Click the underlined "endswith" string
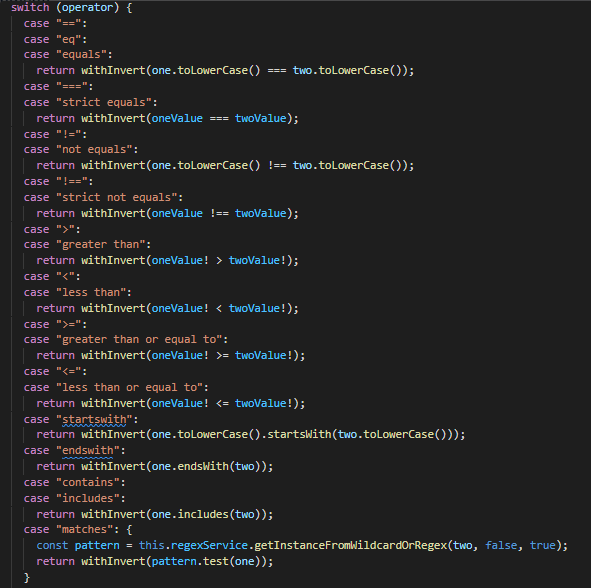This screenshot has height=588, width=591. click(x=88, y=450)
